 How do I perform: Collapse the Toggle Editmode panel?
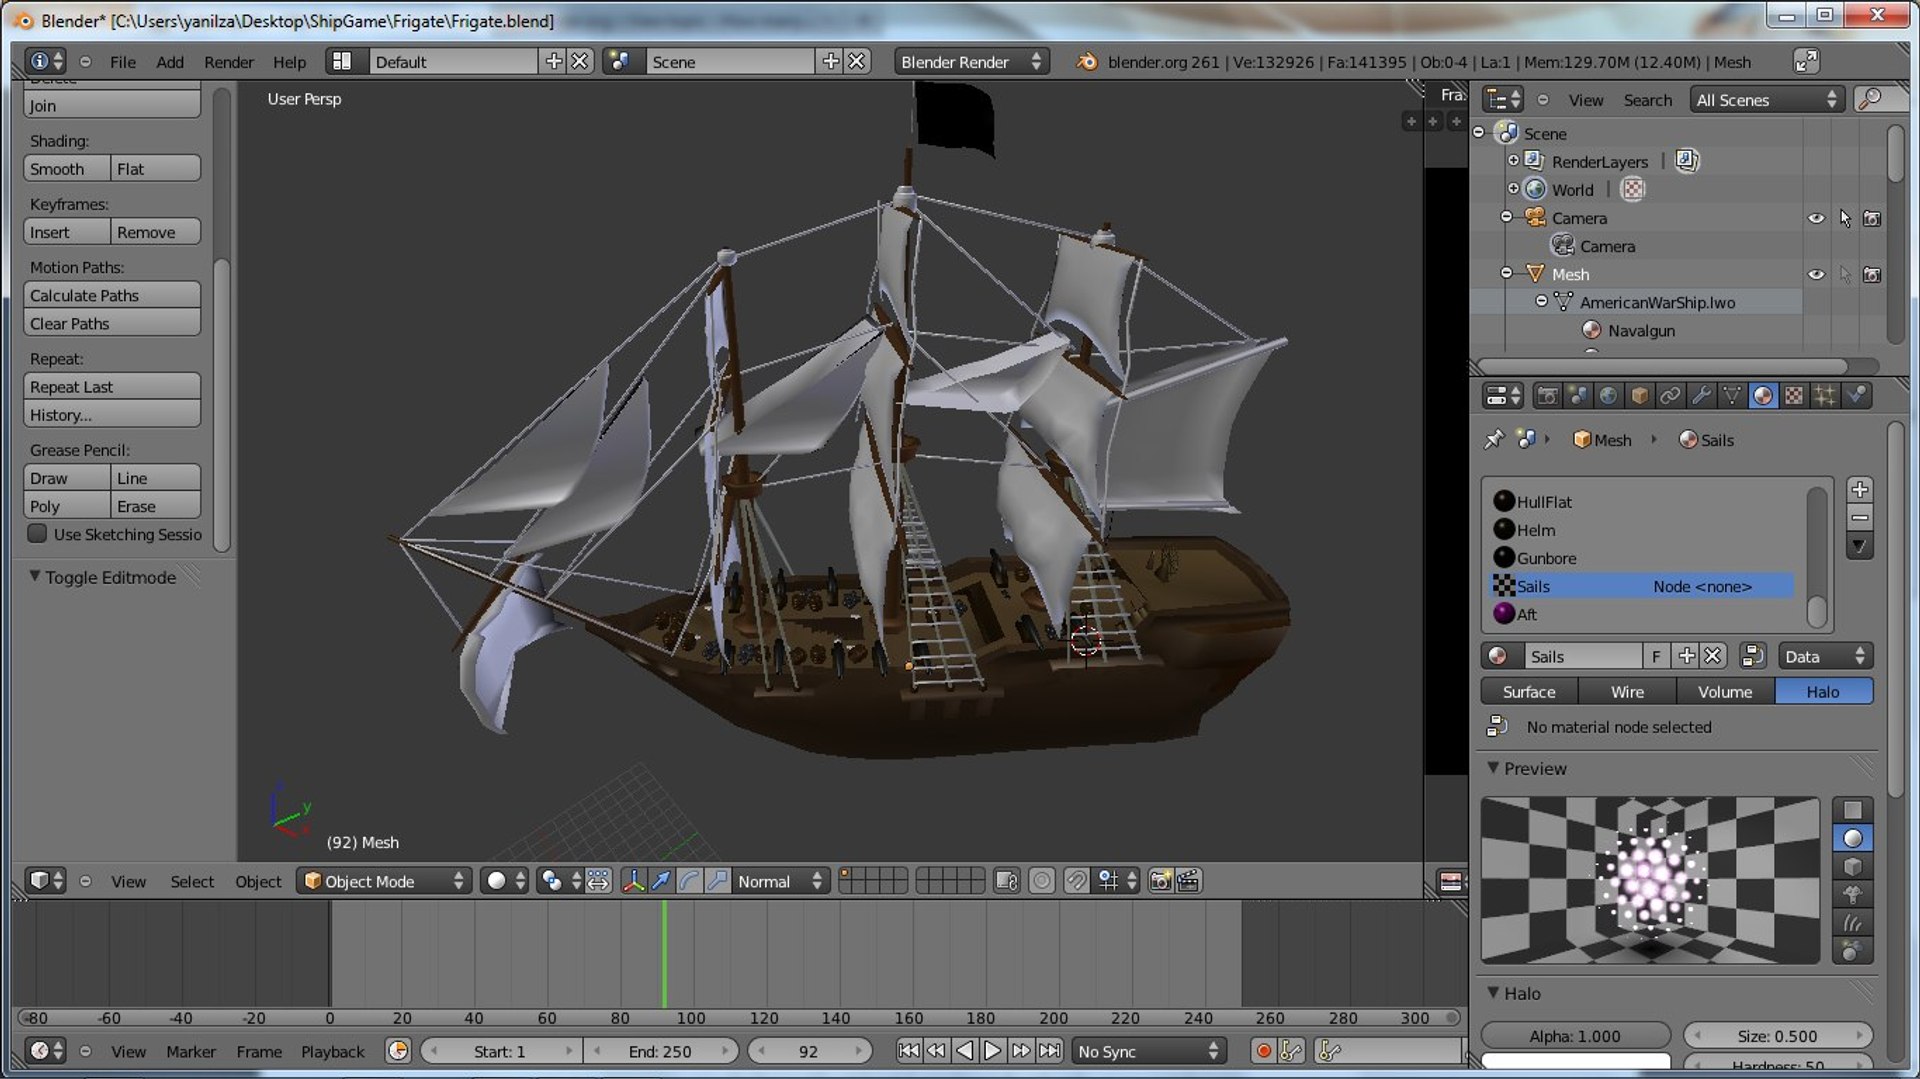click(x=35, y=576)
